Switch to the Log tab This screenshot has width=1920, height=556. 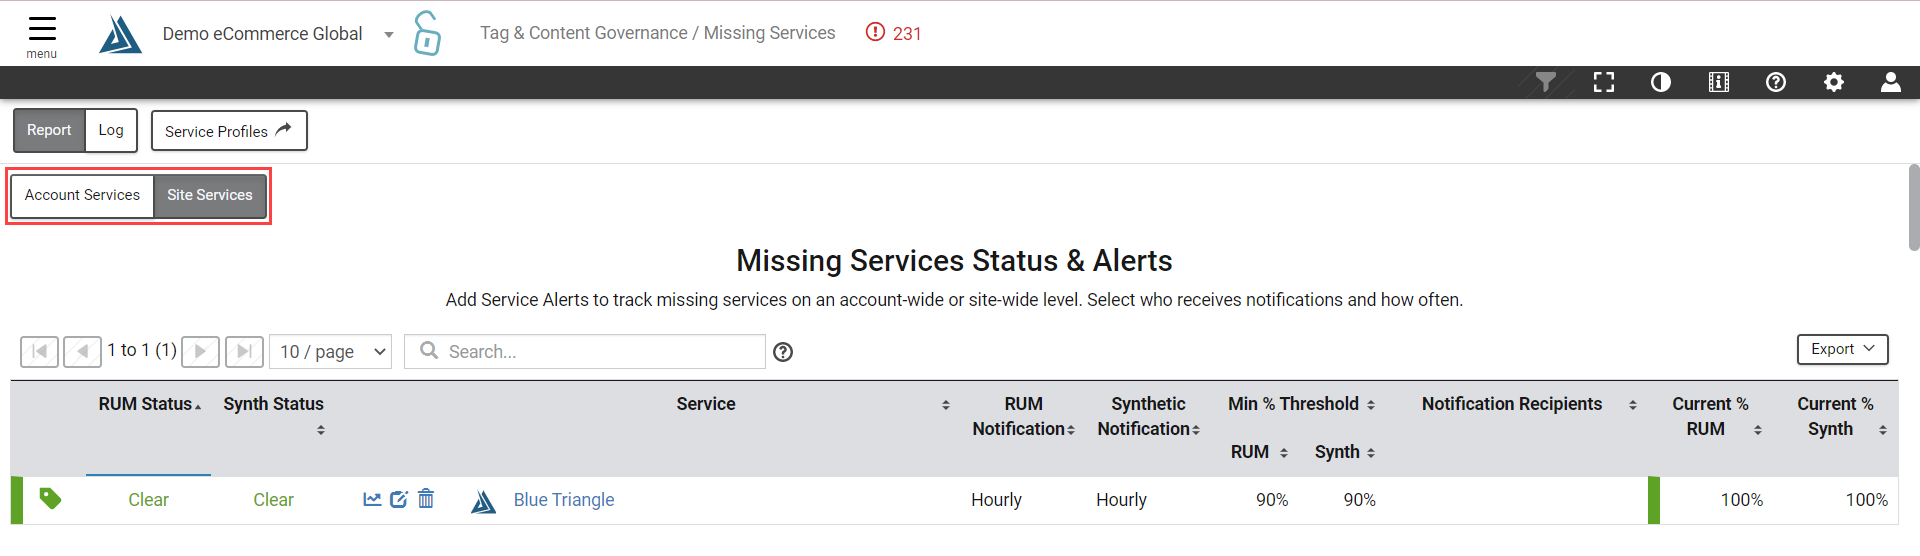coord(111,130)
